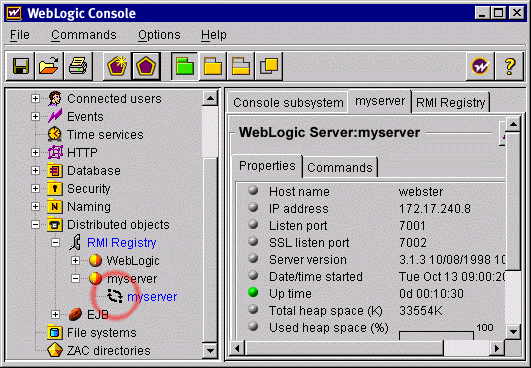Toggle the SSL listen port indicator
Viewport: 531px width, 368px height.
pos(253,241)
